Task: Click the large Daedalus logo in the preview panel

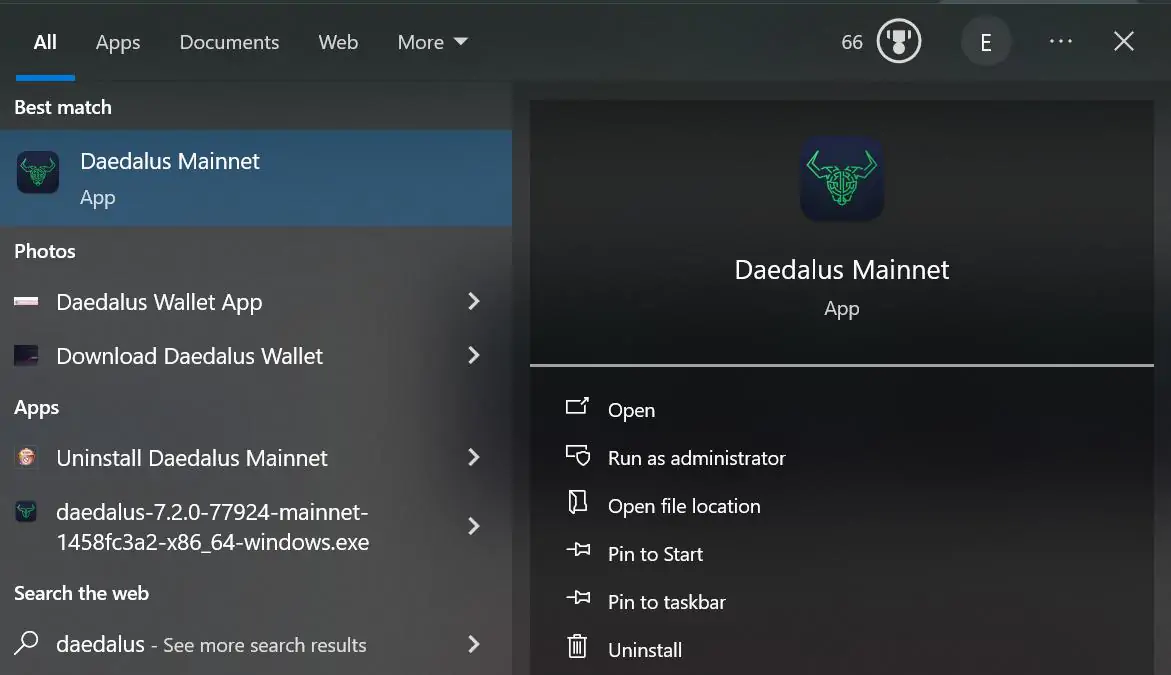Action: pyautogui.click(x=841, y=180)
